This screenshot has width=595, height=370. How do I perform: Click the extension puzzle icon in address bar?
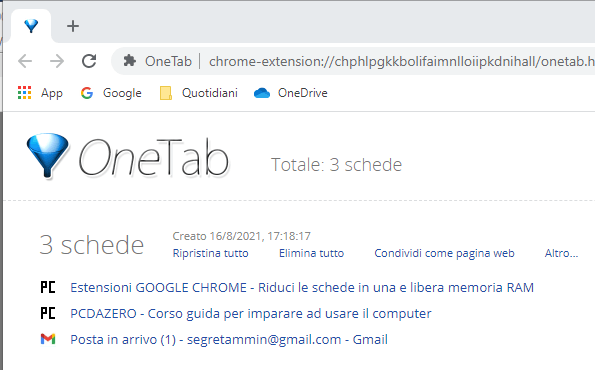tap(130, 61)
